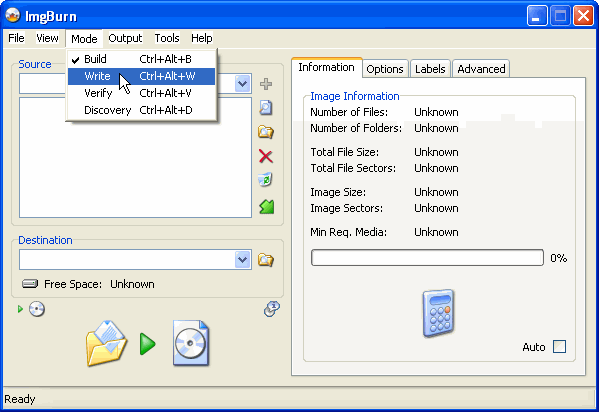
Task: Open the File menu
Action: pyautogui.click(x=16, y=38)
